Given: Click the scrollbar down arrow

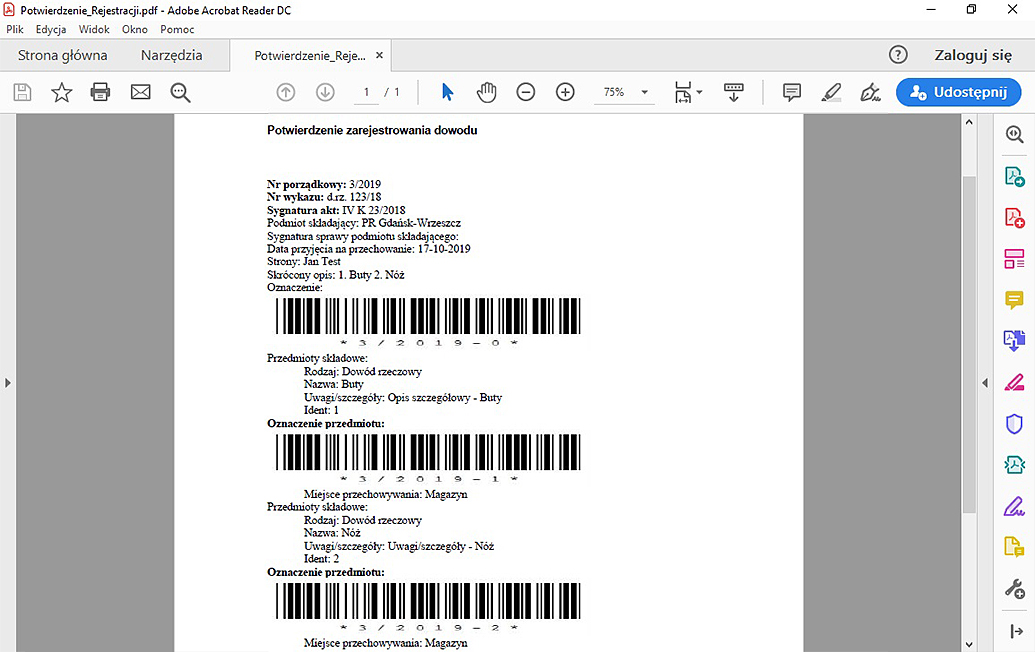Looking at the screenshot, I should click(969, 644).
